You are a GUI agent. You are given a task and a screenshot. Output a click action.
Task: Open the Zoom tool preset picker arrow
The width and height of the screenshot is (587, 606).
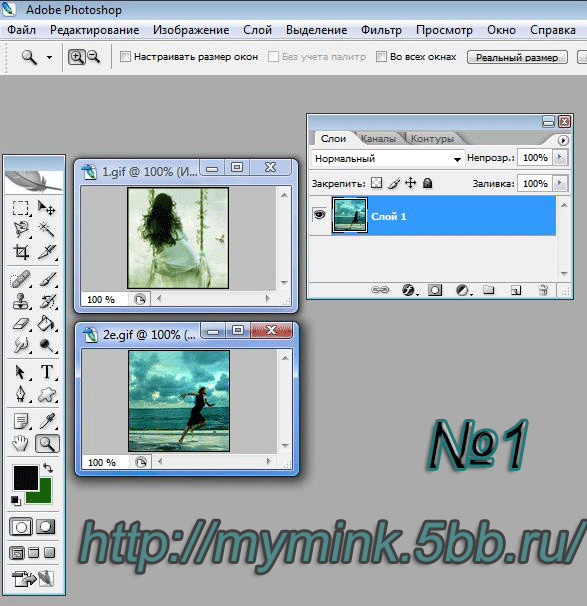tap(49, 58)
